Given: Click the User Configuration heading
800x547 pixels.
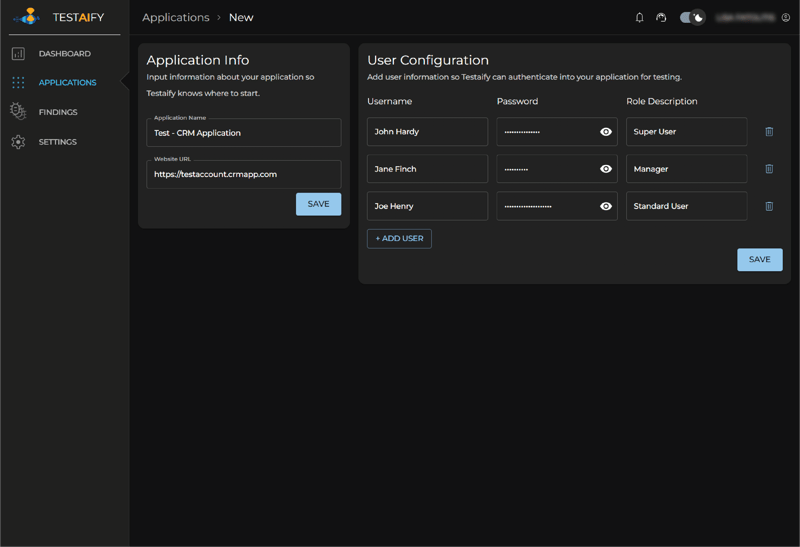Looking at the screenshot, I should pos(428,60).
